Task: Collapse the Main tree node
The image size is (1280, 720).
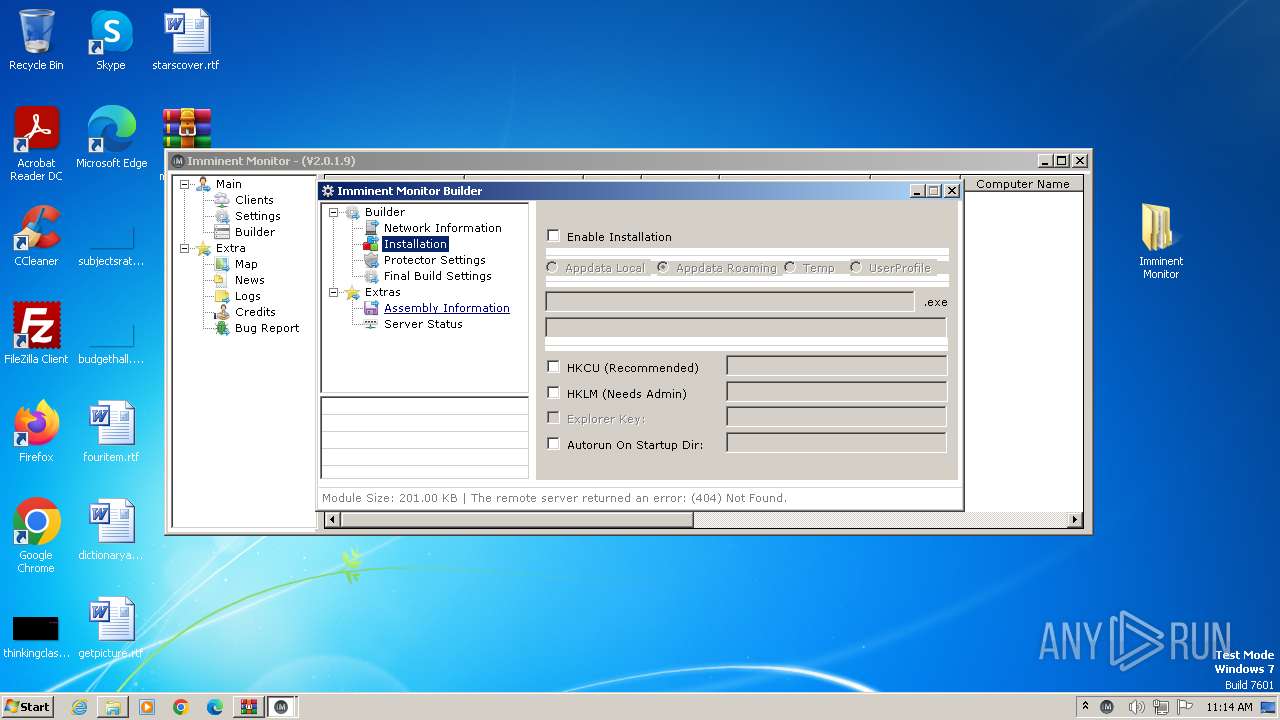Action: [185, 184]
